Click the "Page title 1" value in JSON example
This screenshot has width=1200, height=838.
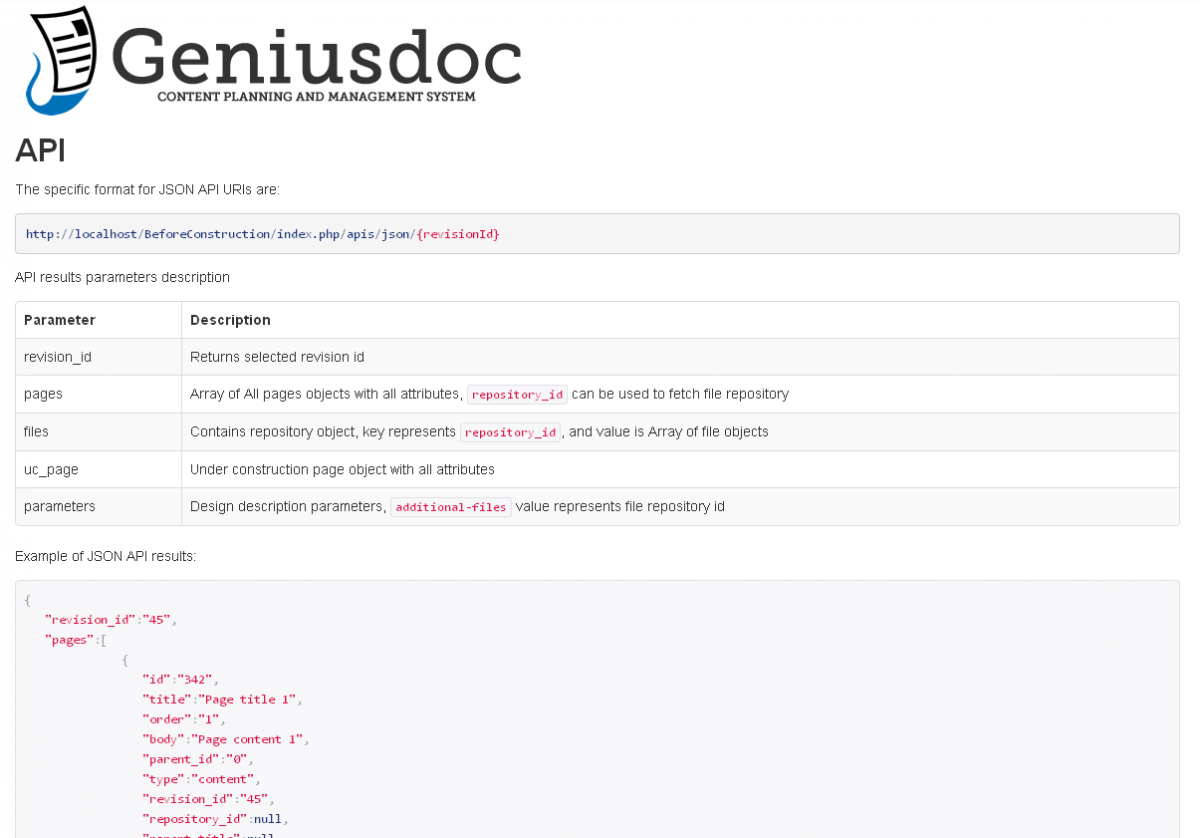(x=247, y=700)
